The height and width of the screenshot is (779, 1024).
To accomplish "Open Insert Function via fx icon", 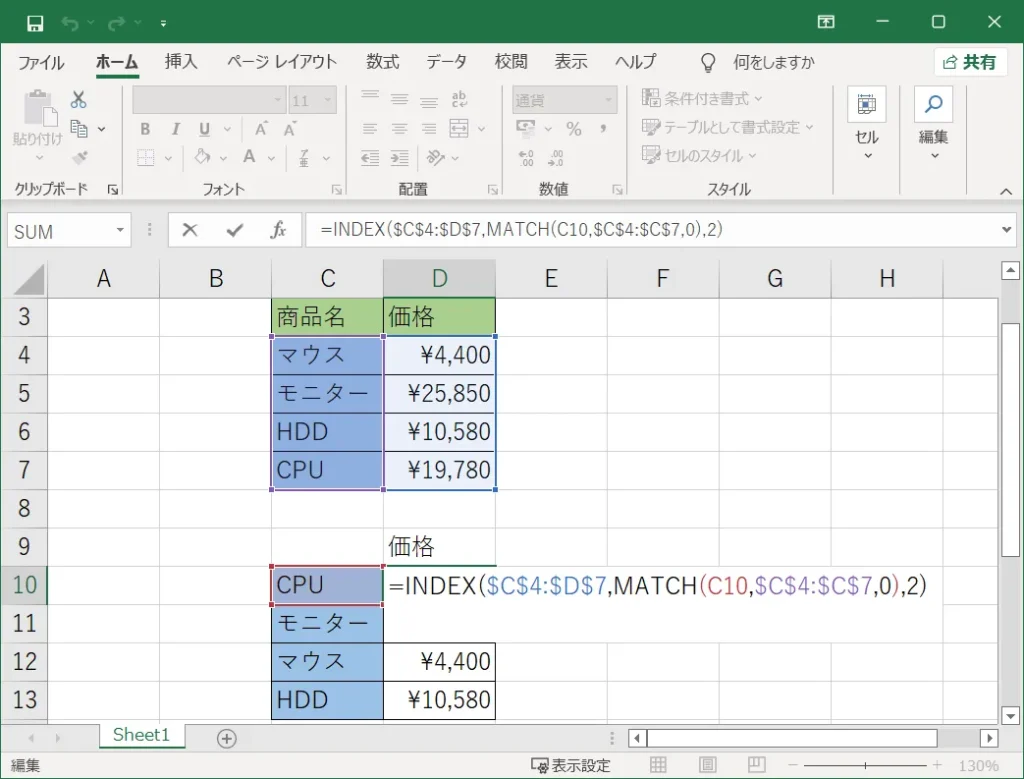I will (278, 230).
